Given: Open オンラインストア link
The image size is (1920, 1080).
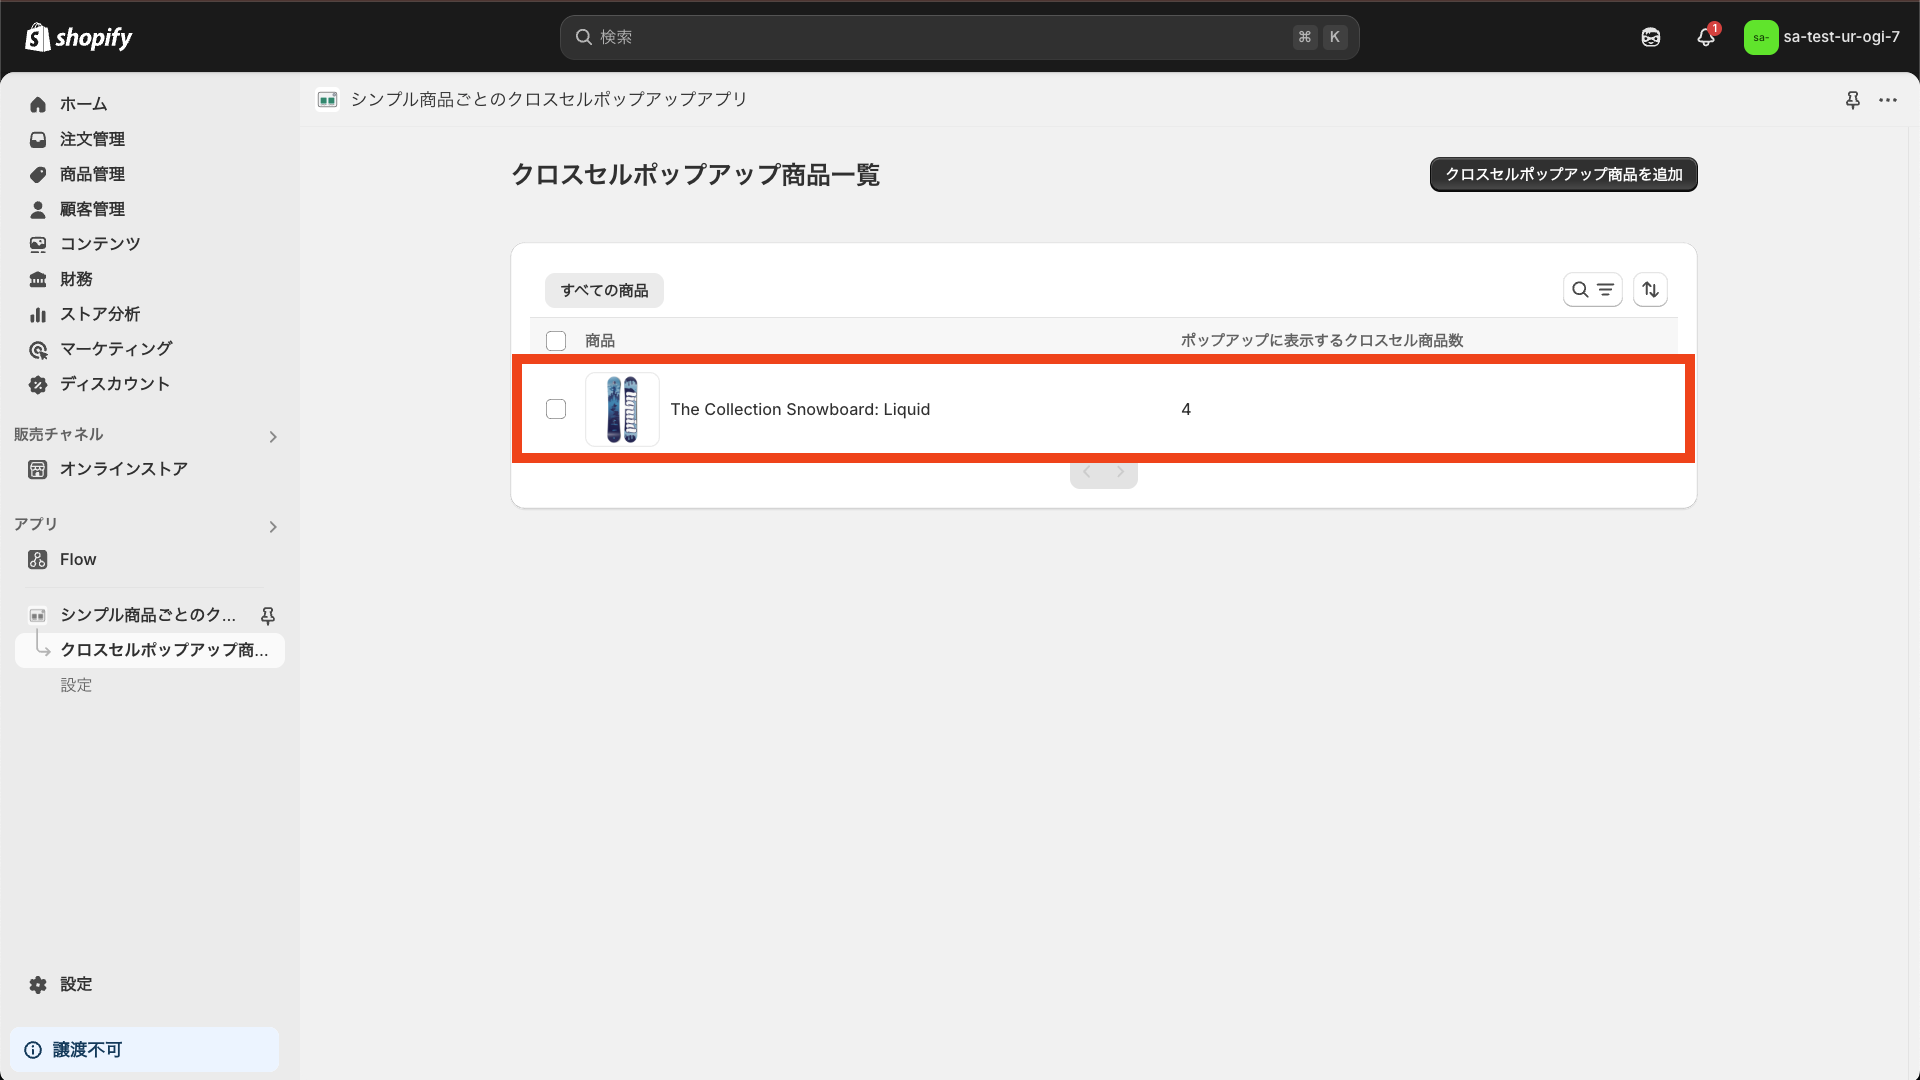Looking at the screenshot, I should pyautogui.click(x=123, y=468).
